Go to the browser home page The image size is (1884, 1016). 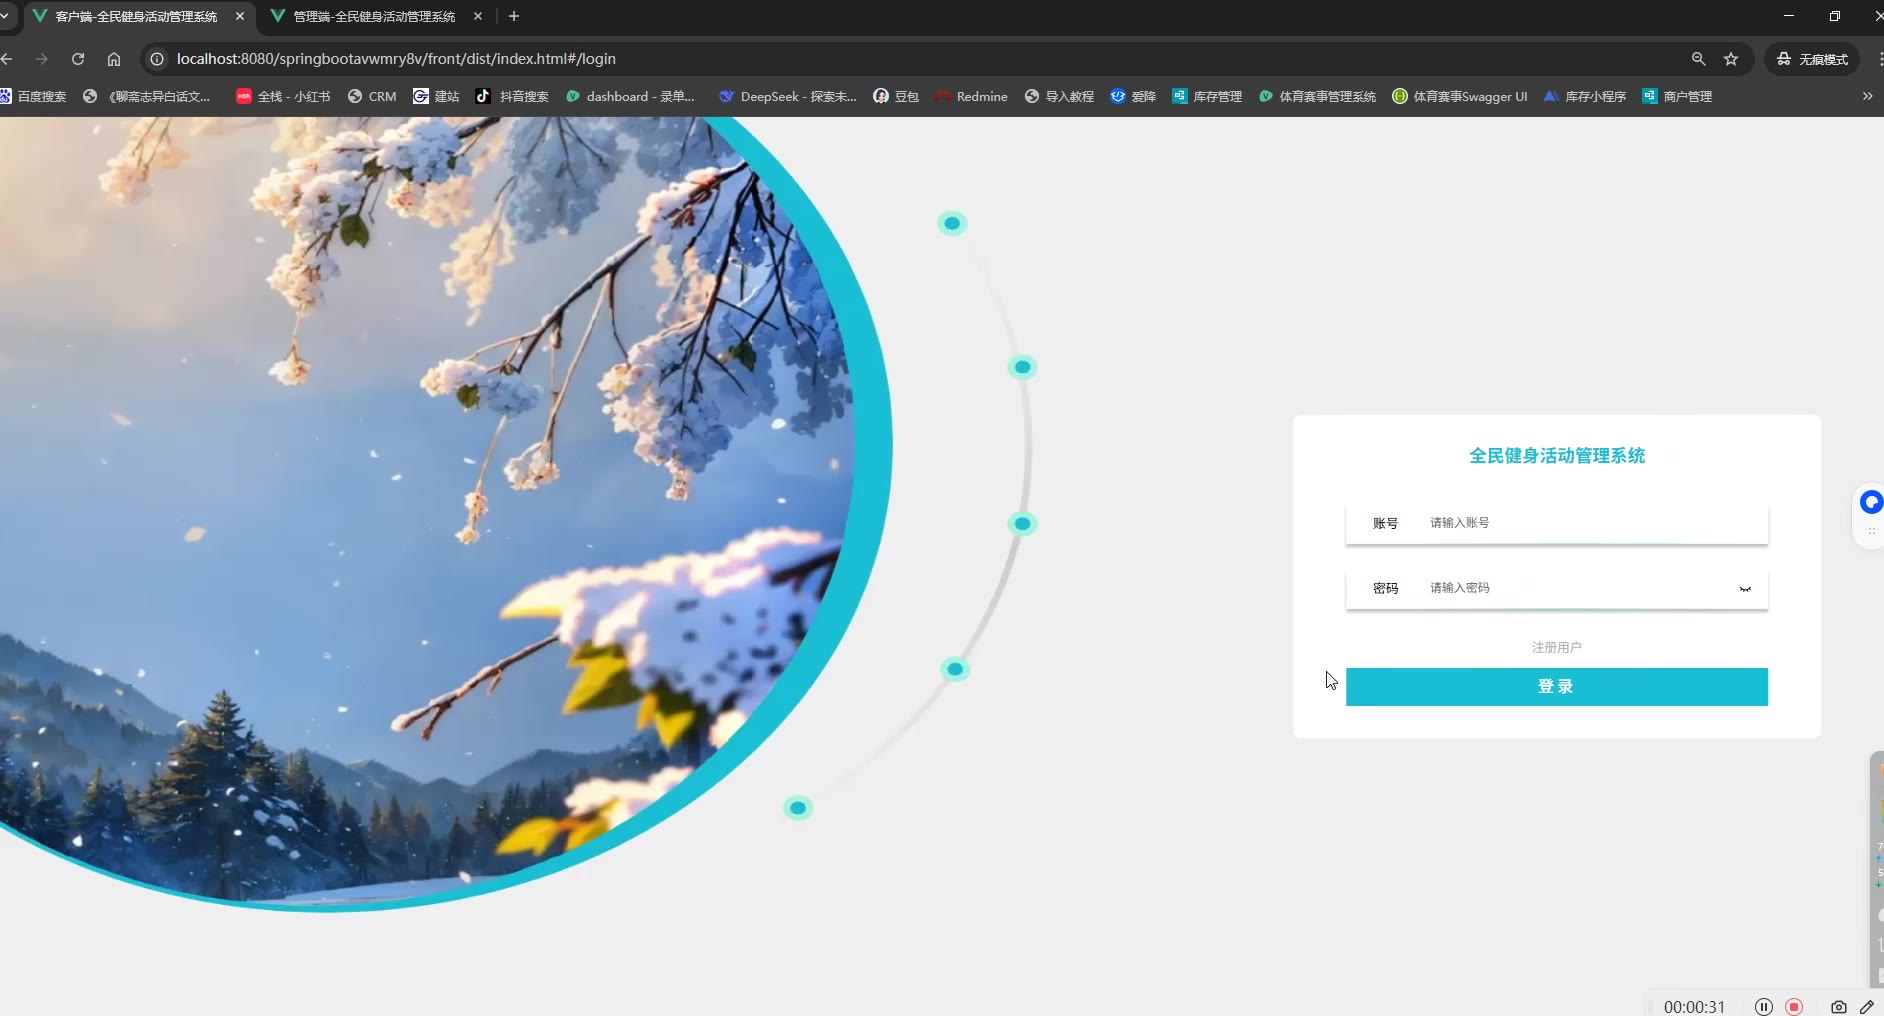pyautogui.click(x=114, y=59)
